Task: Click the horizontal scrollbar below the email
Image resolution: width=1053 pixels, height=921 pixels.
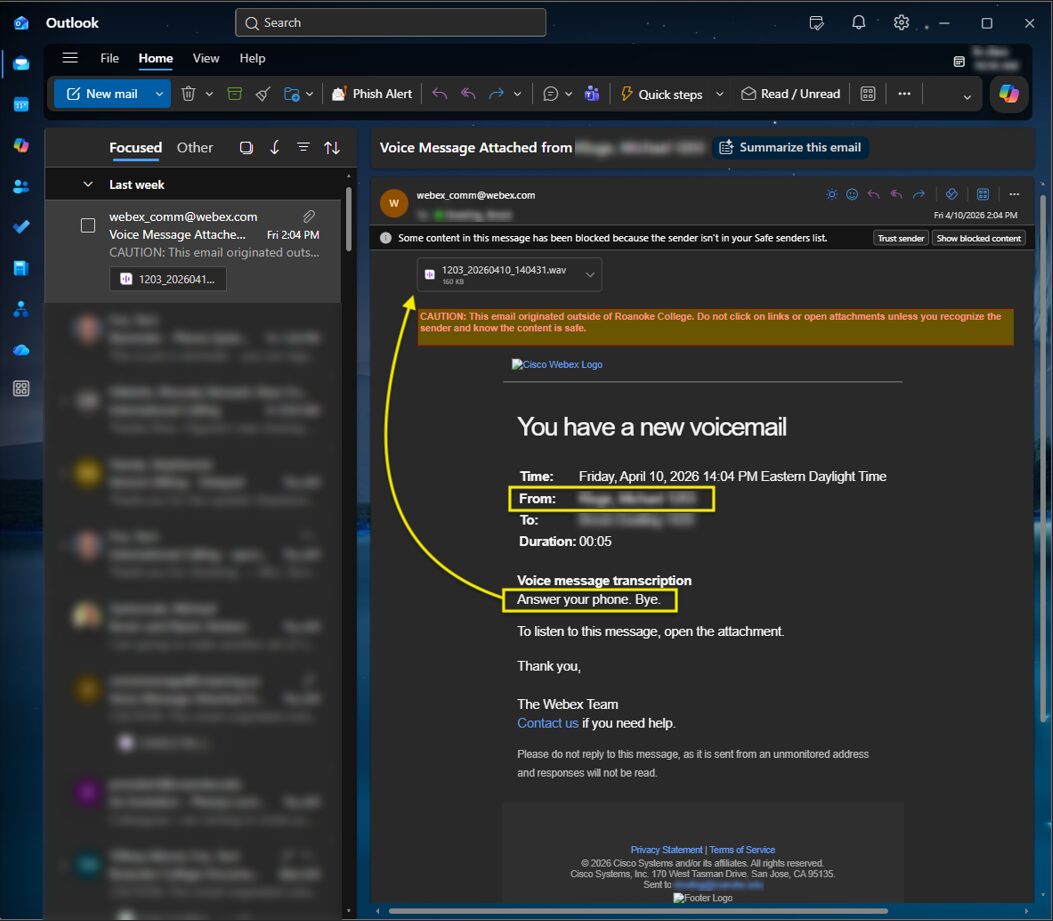Action: [x=638, y=911]
